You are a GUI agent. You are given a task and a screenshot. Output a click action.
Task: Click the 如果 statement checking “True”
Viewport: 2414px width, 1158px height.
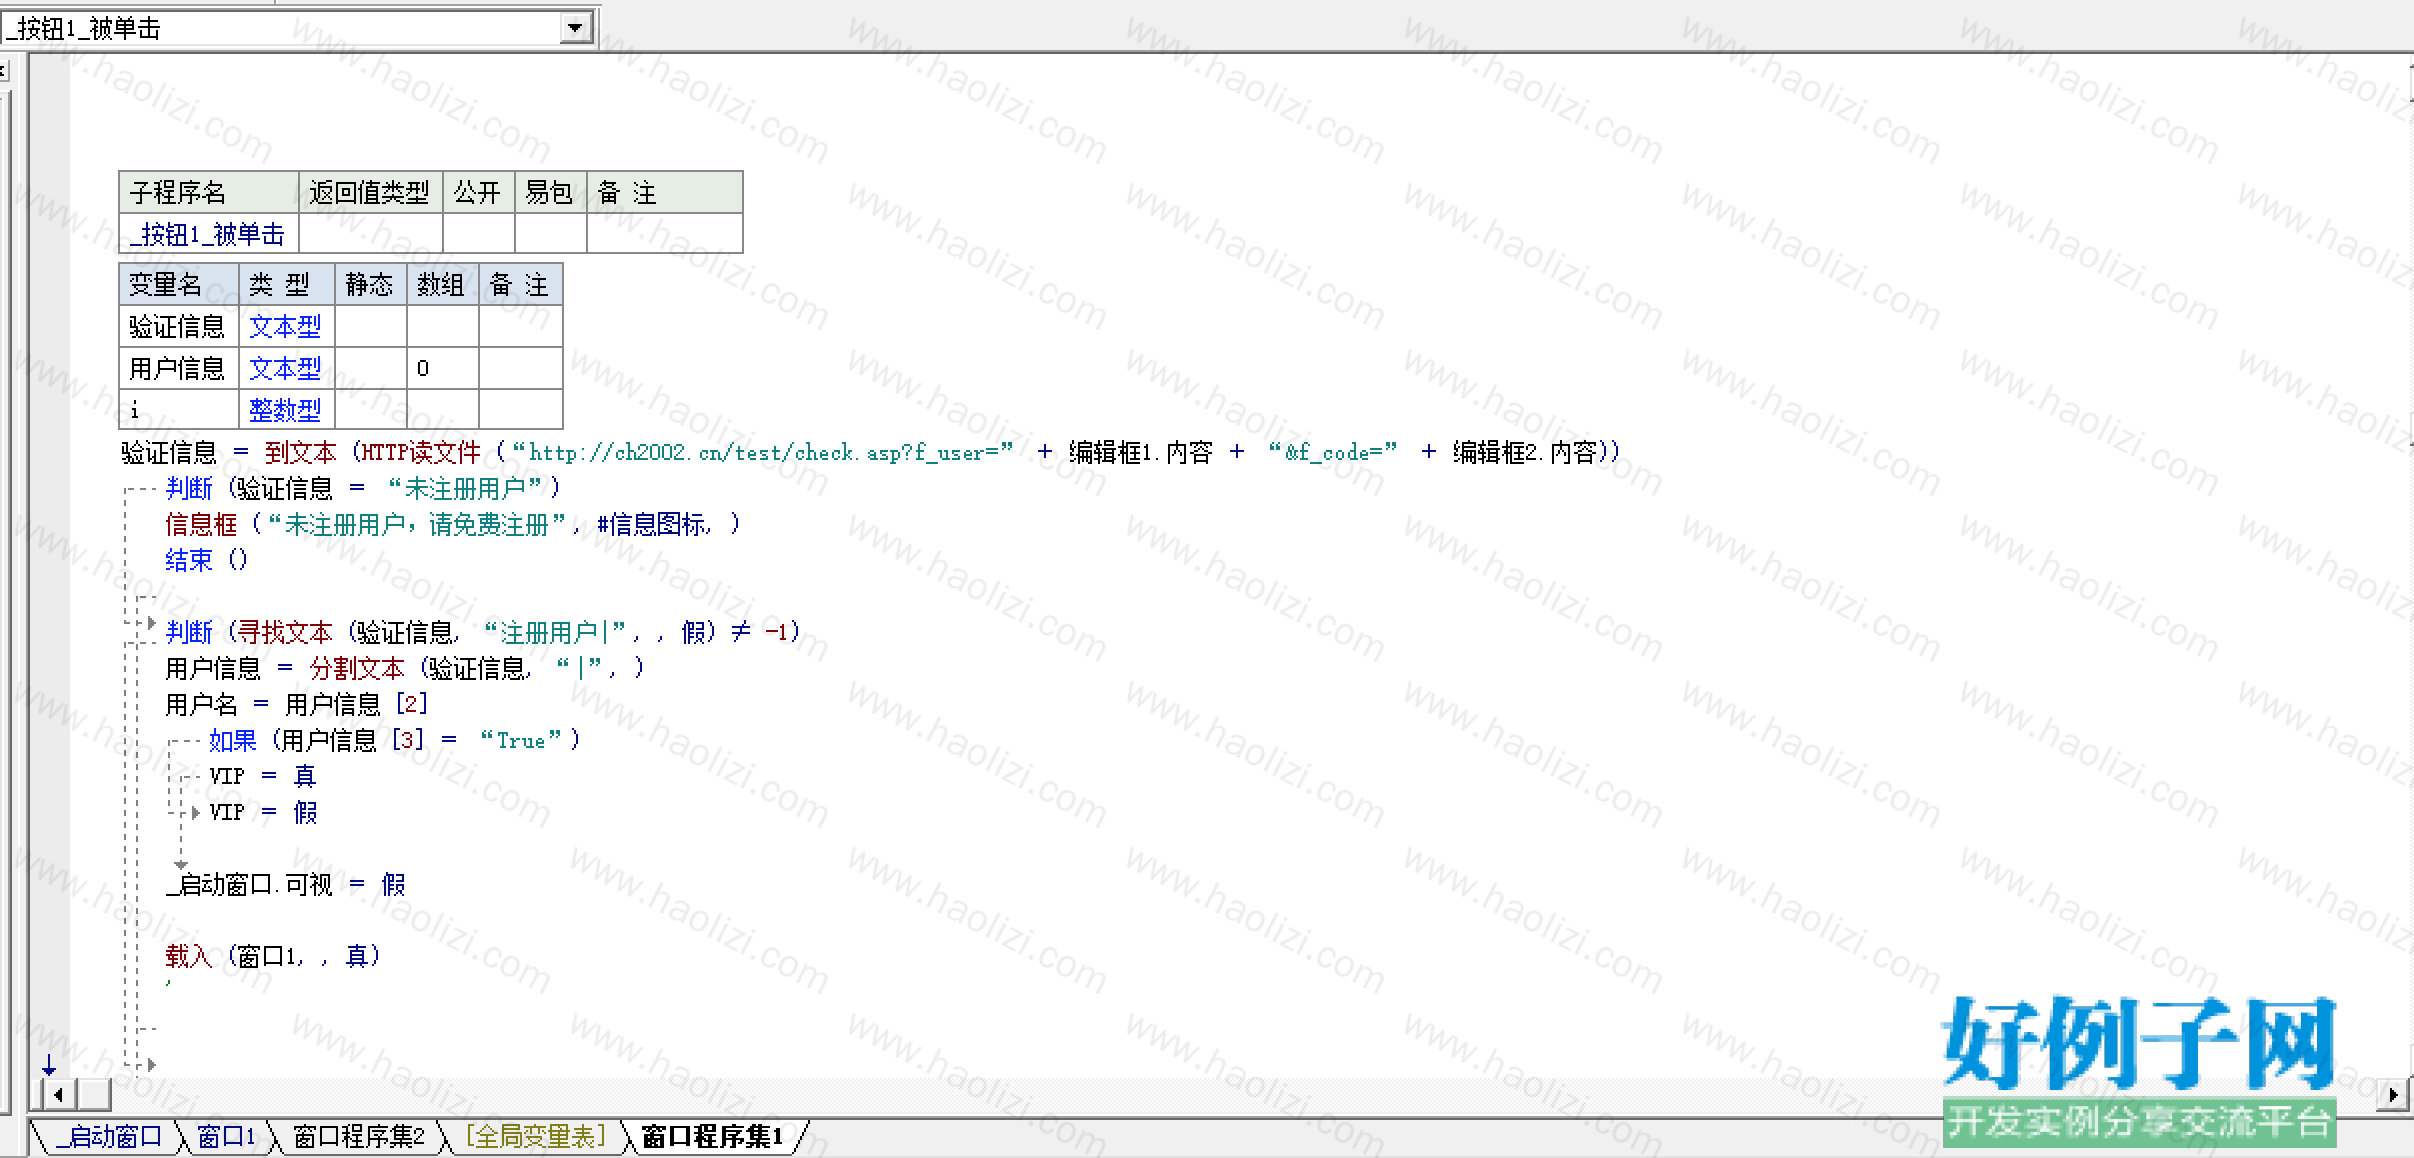[x=394, y=741]
